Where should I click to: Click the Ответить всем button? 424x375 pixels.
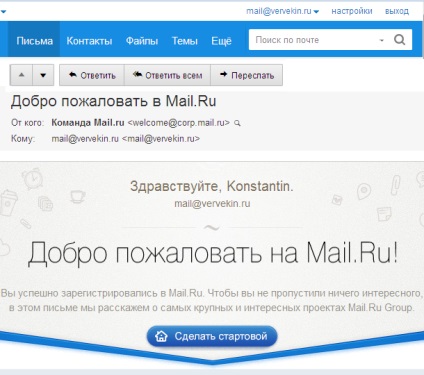tap(167, 75)
